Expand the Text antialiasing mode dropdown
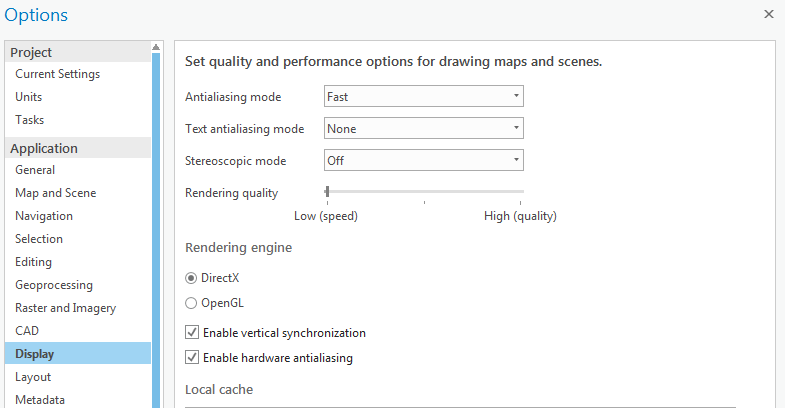The image size is (785, 408). pyautogui.click(x=424, y=129)
